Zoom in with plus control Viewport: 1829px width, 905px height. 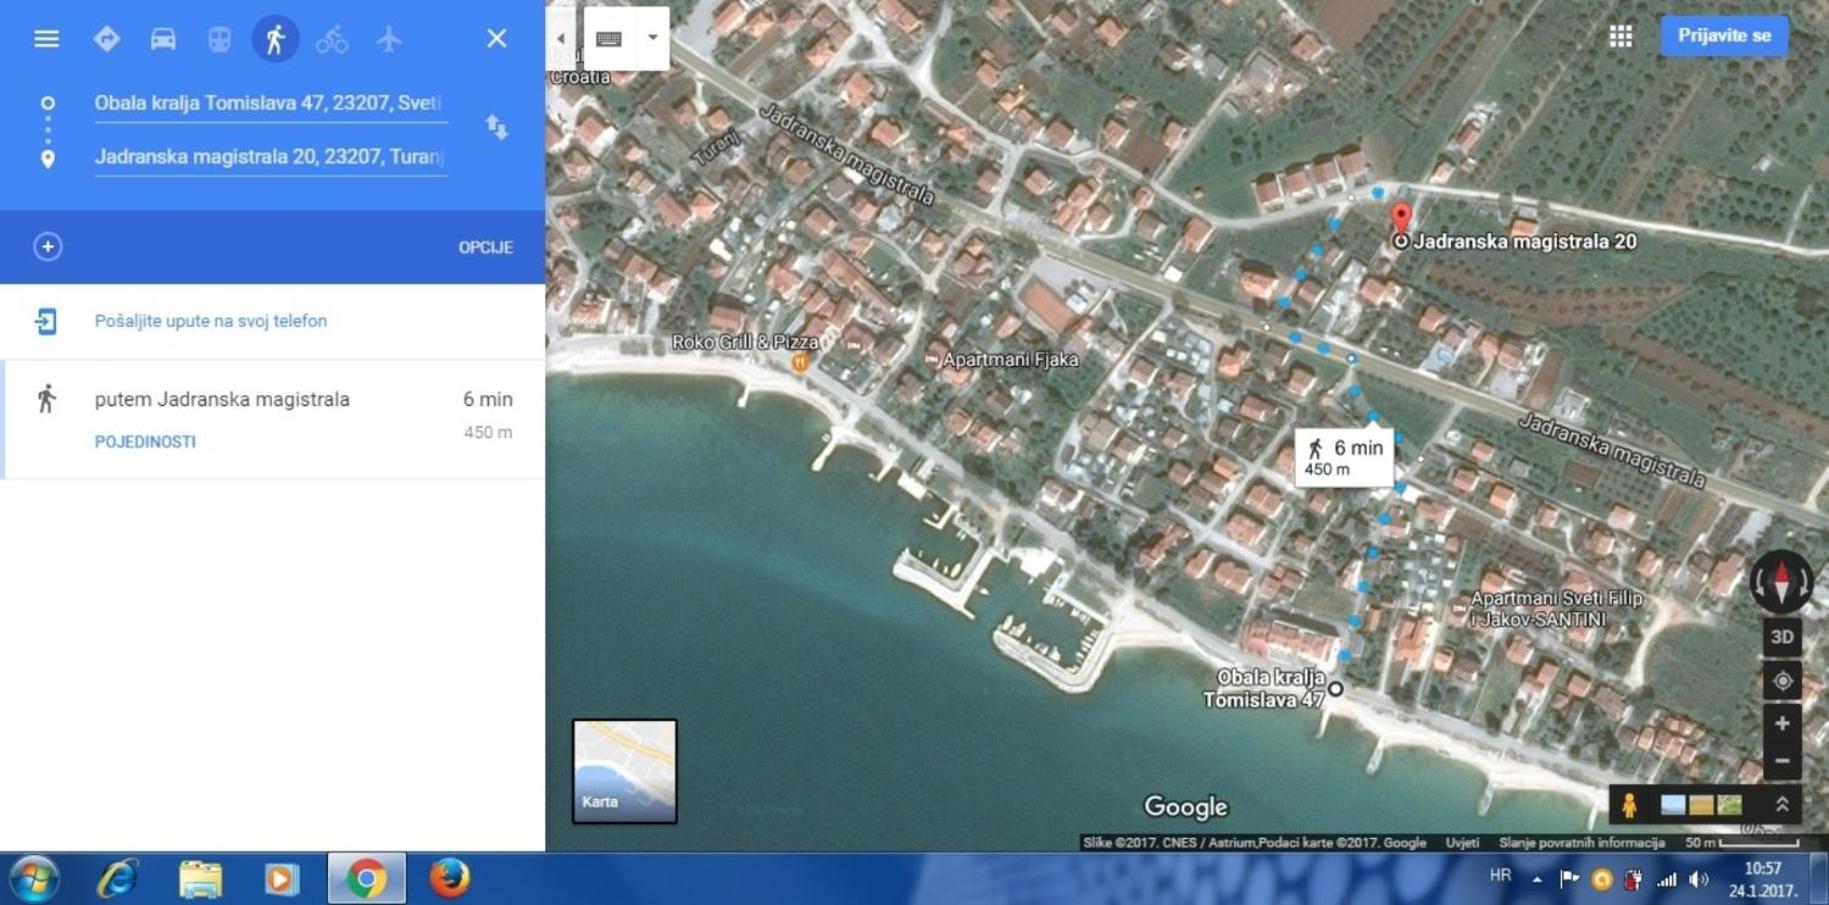click(1782, 723)
